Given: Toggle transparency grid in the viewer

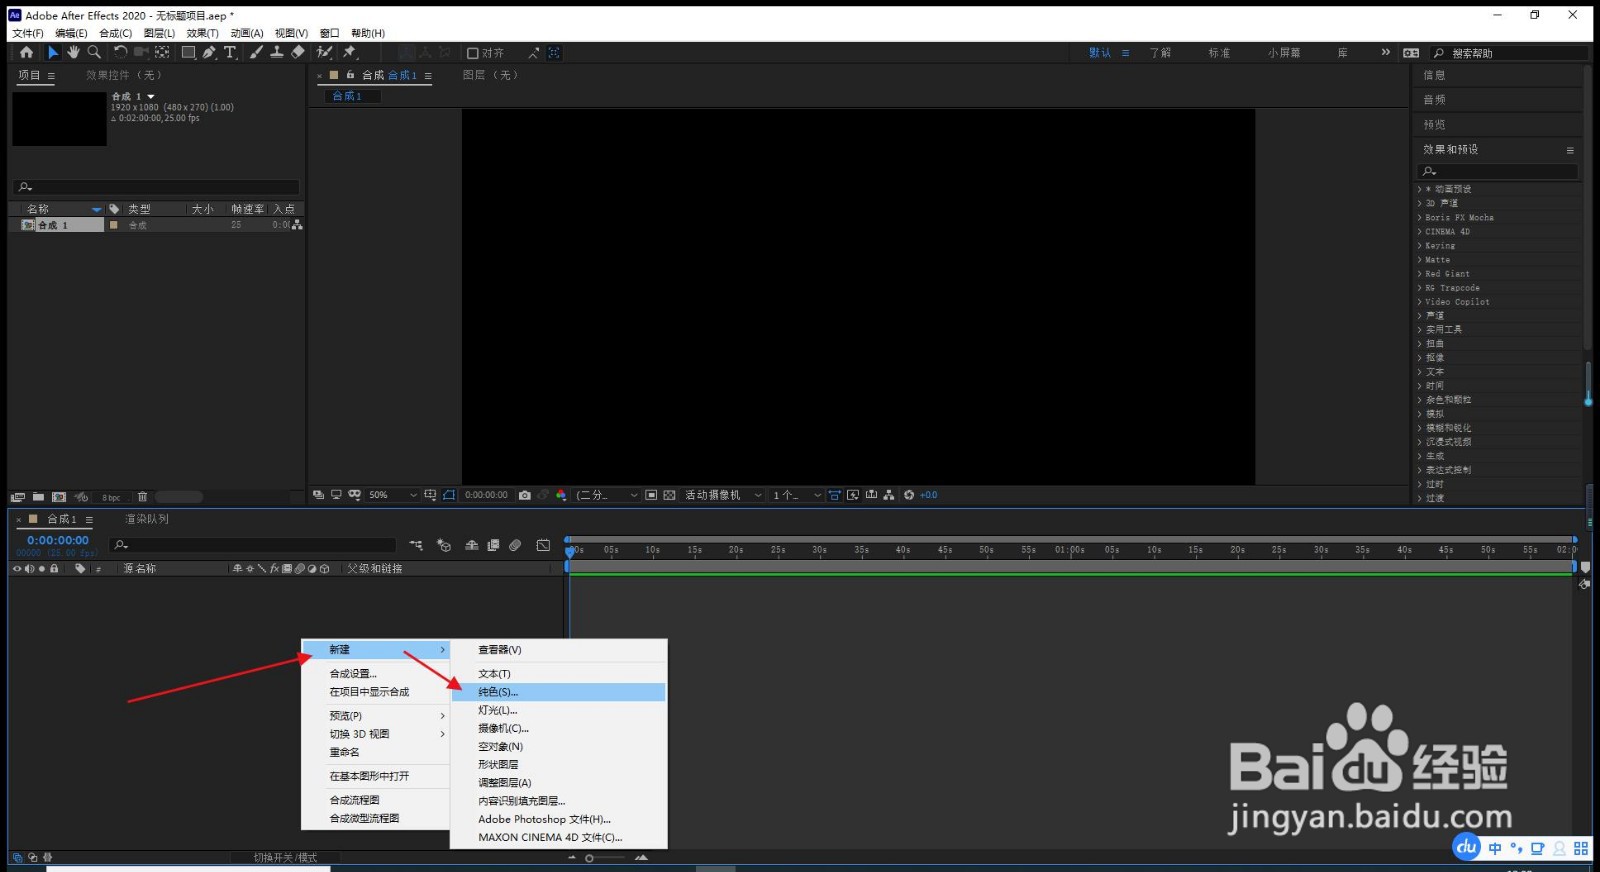Looking at the screenshot, I should [669, 495].
